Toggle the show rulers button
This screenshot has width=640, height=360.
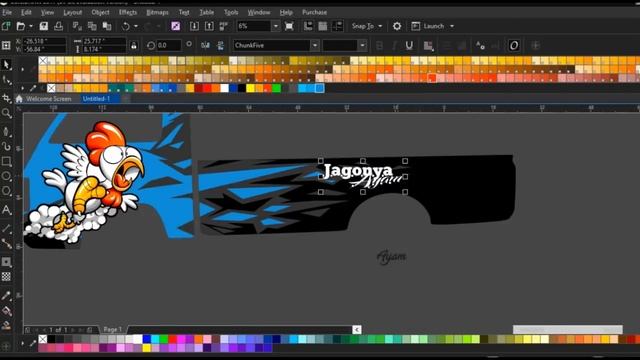tap(308, 26)
